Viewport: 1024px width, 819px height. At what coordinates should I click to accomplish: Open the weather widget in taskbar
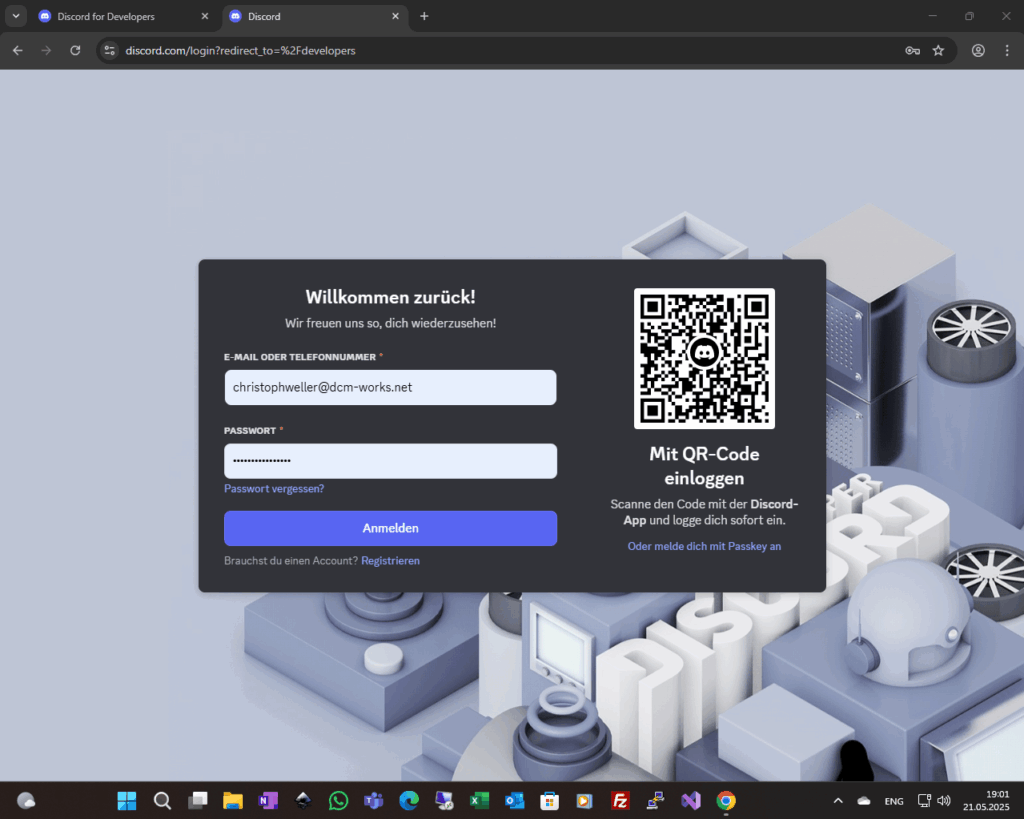(26, 801)
